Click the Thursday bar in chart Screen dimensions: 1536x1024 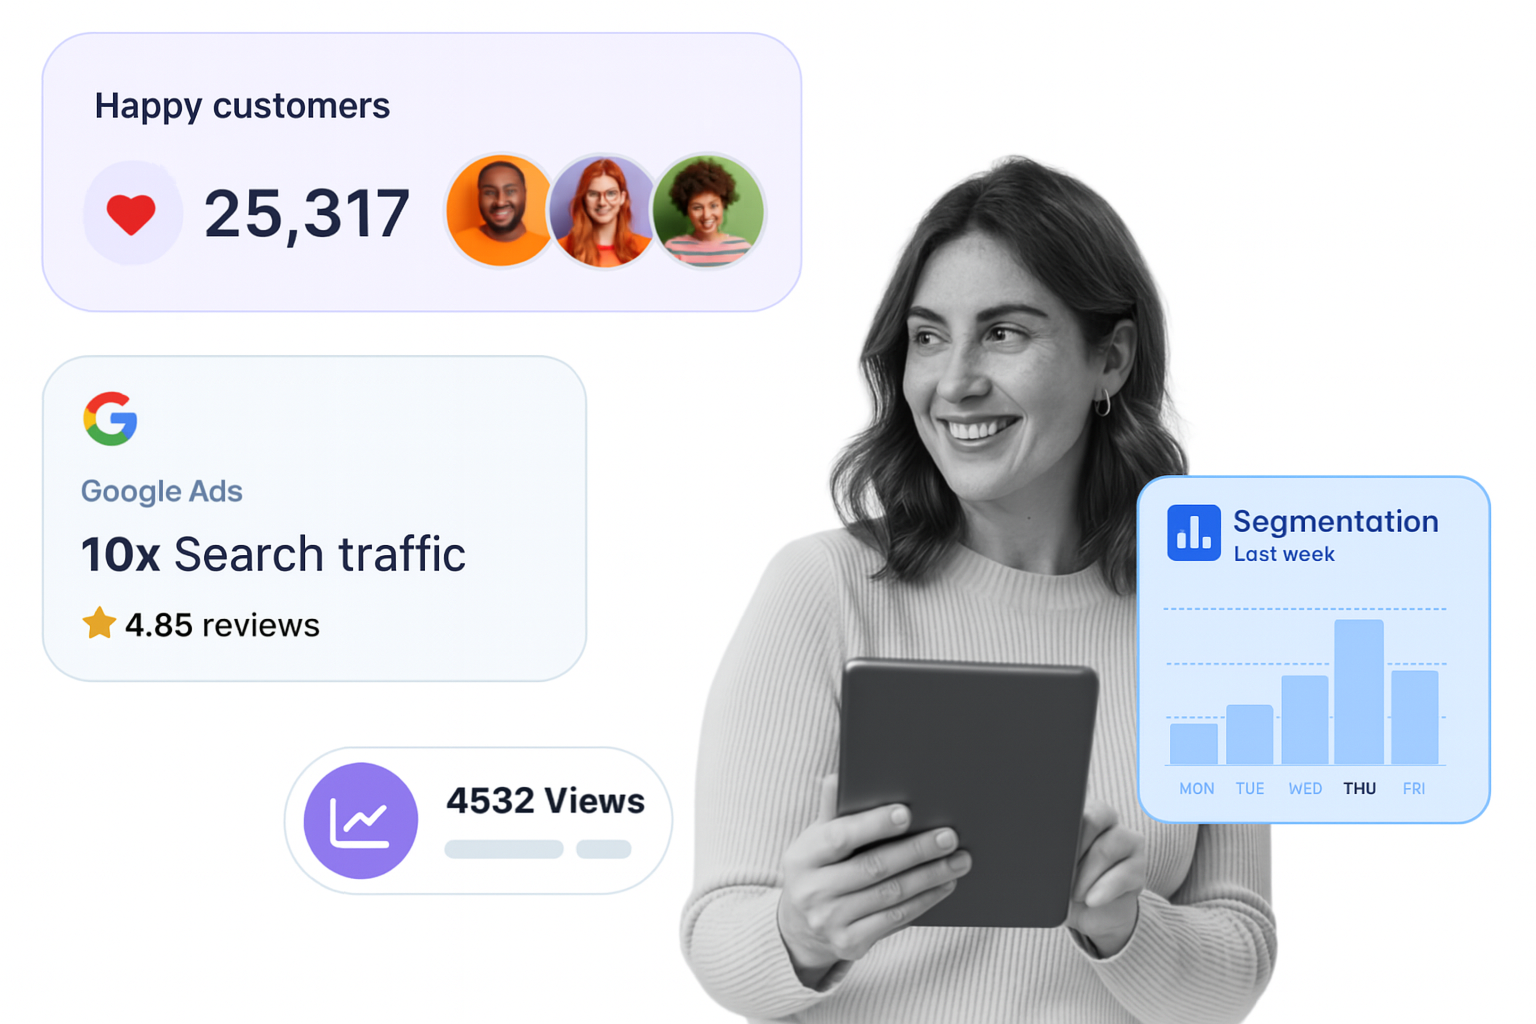click(x=1358, y=692)
